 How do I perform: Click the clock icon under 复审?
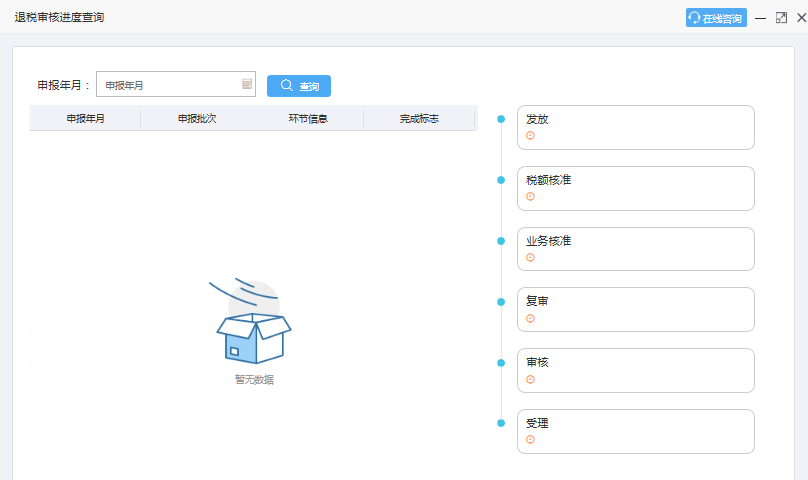click(x=530, y=319)
